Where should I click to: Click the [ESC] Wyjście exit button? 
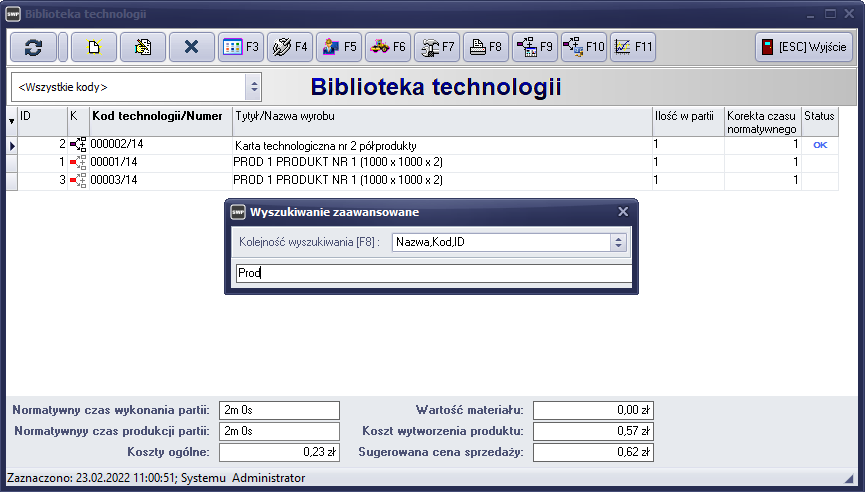[803, 47]
